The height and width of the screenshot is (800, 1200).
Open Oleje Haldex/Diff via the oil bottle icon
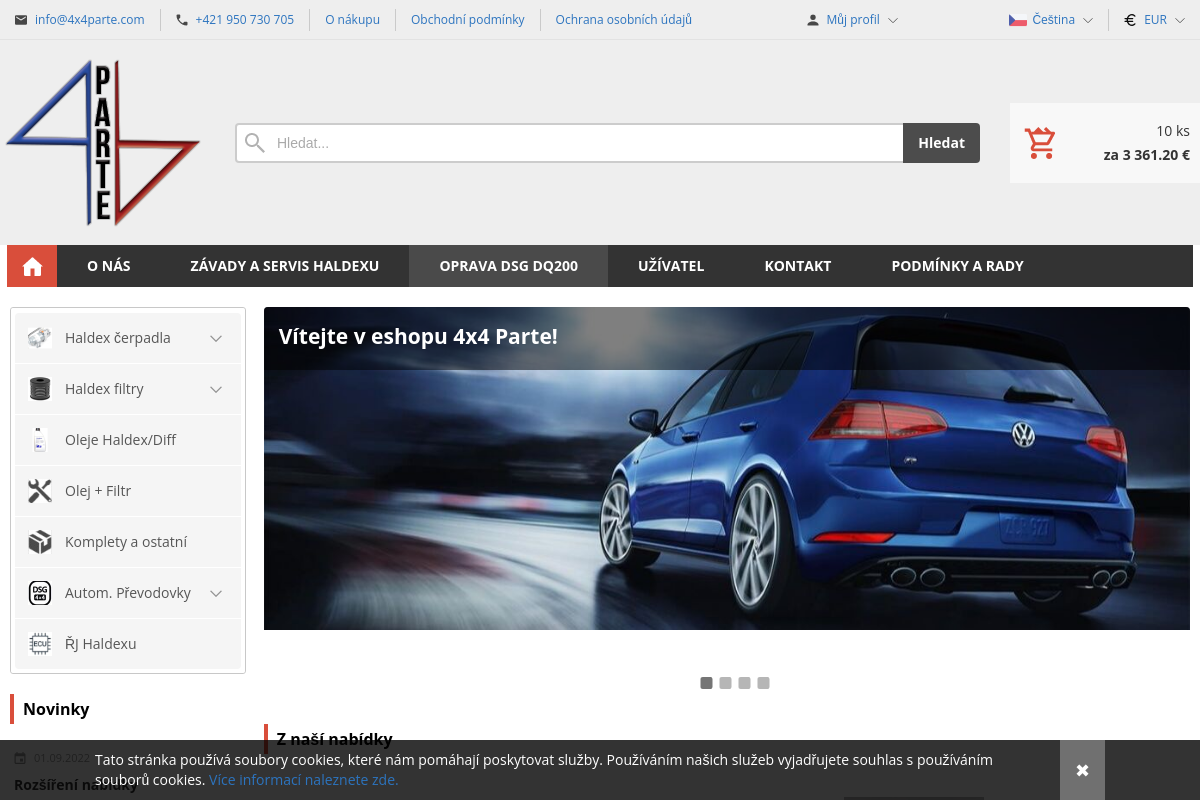[39, 439]
